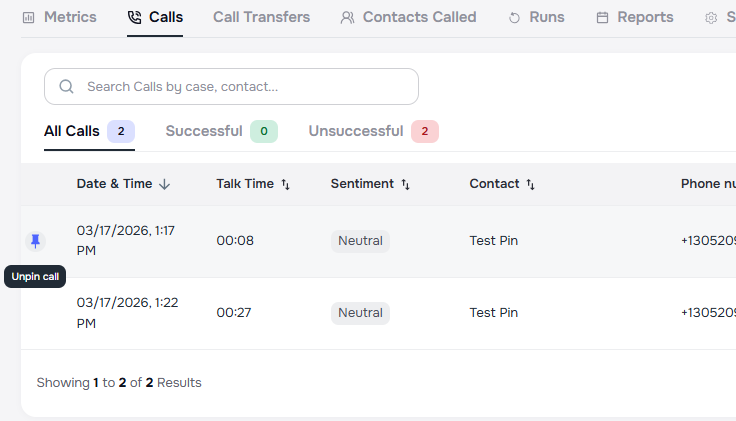Screen dimensions: 736x421
Task: Open the 1:22 PM call row
Action: [128, 312]
